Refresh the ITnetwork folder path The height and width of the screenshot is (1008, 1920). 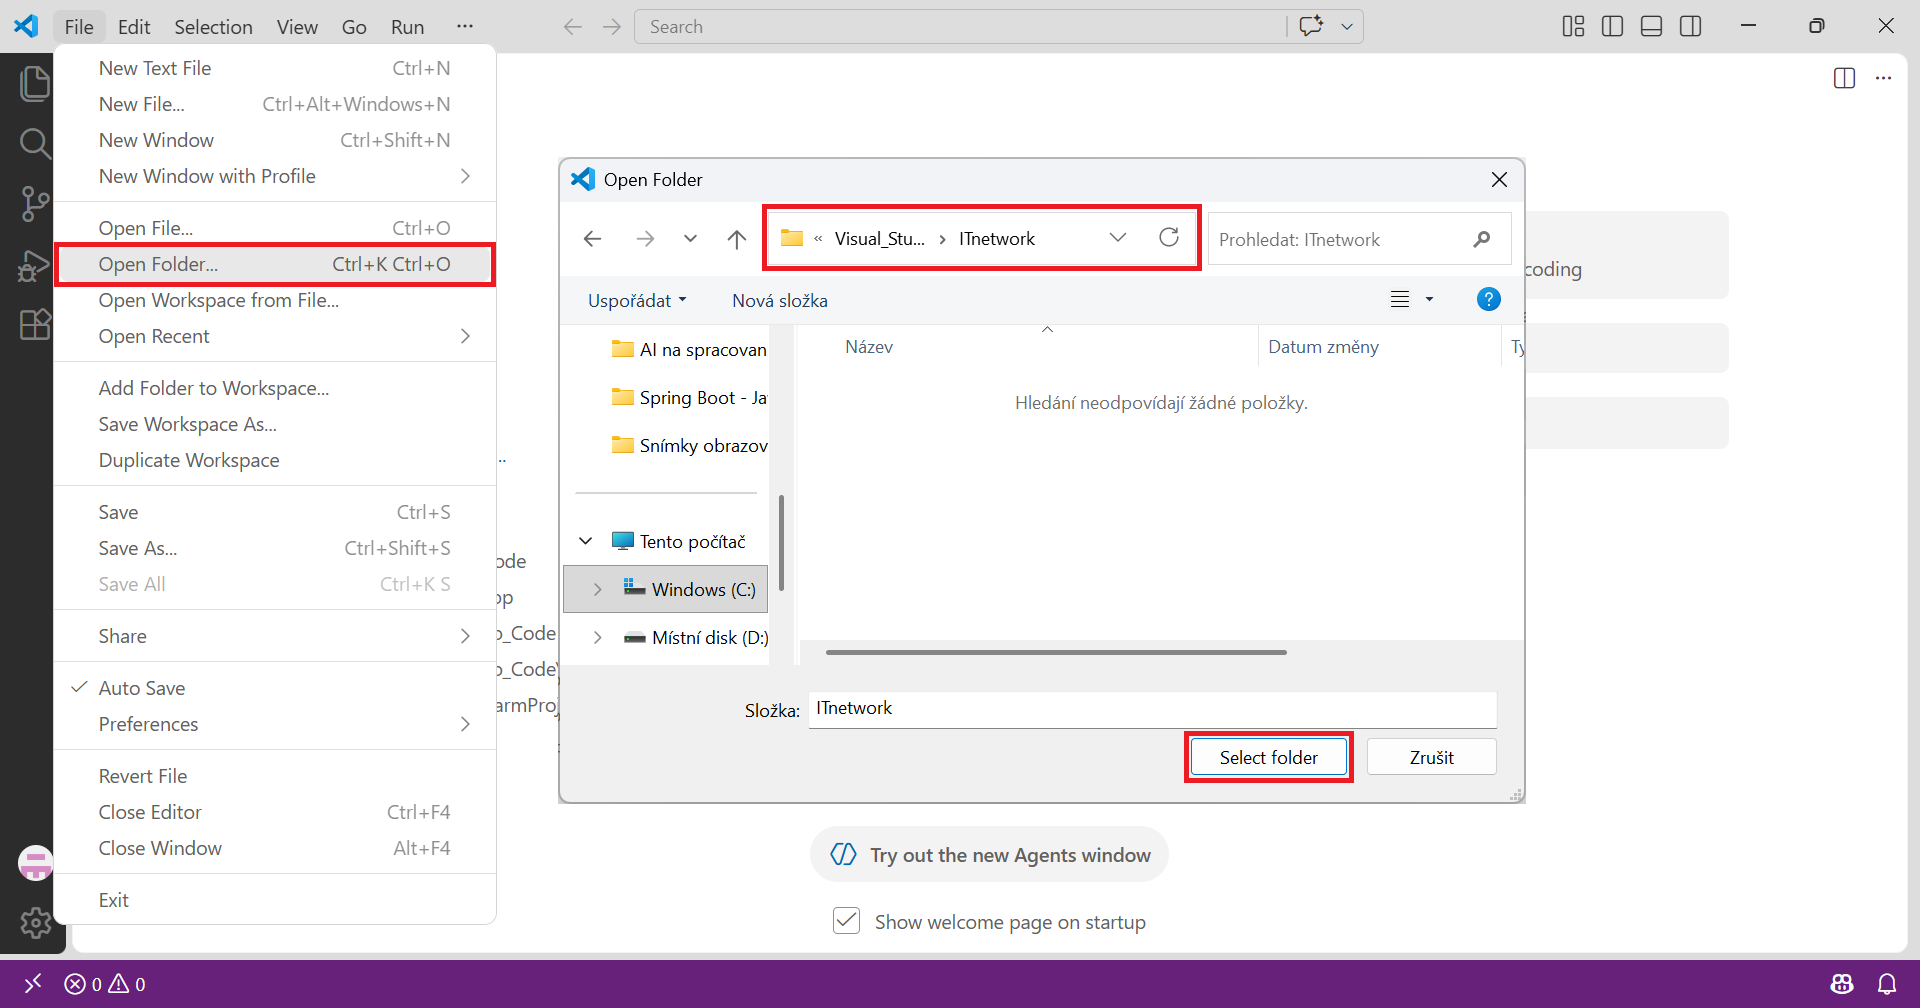point(1168,238)
